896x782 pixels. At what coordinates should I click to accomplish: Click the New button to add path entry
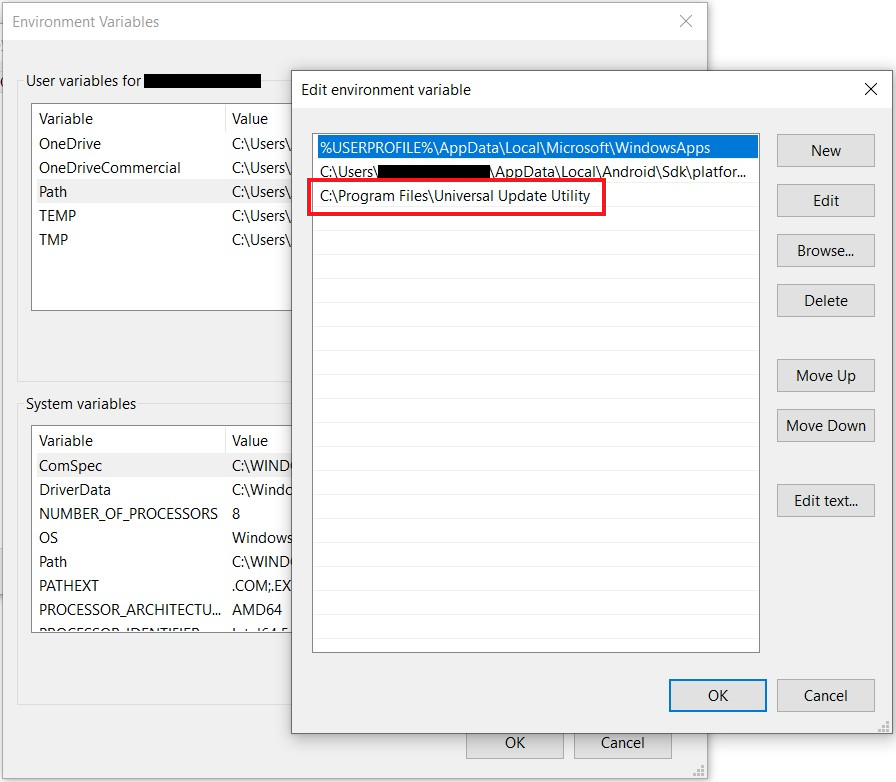point(825,150)
